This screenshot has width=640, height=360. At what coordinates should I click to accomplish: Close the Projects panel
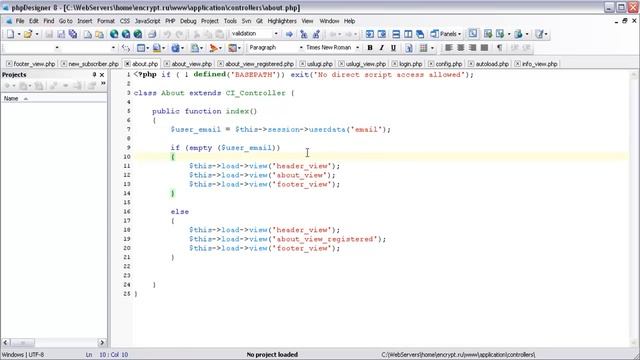coord(102,75)
